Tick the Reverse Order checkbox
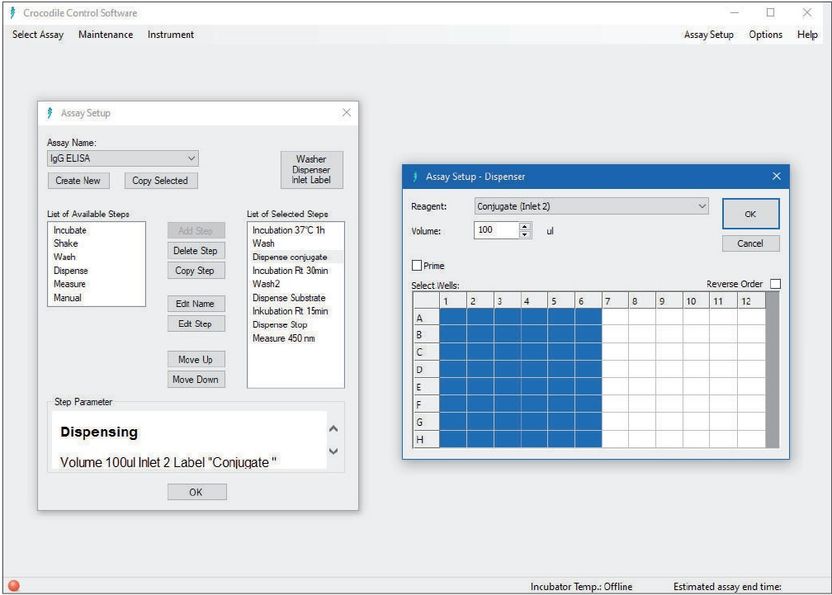This screenshot has width=832, height=595. pyautogui.click(x=775, y=284)
